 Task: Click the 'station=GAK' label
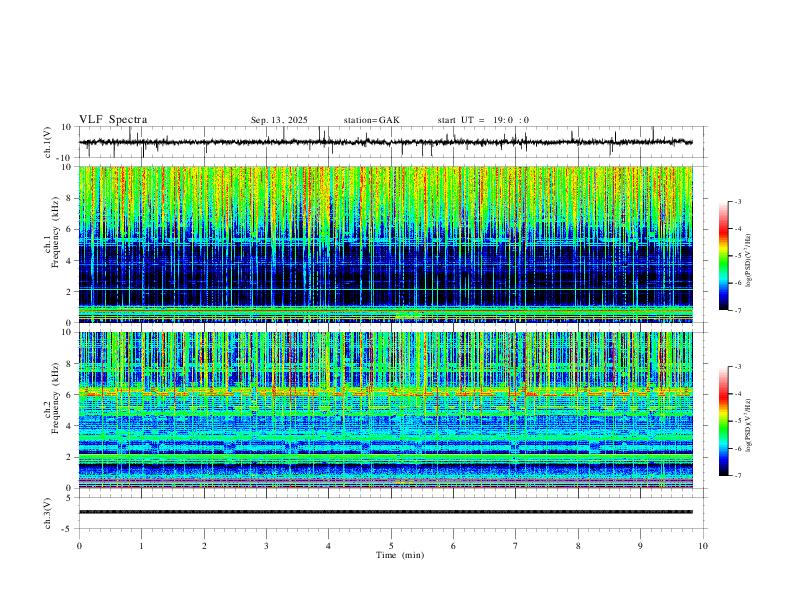(372, 120)
